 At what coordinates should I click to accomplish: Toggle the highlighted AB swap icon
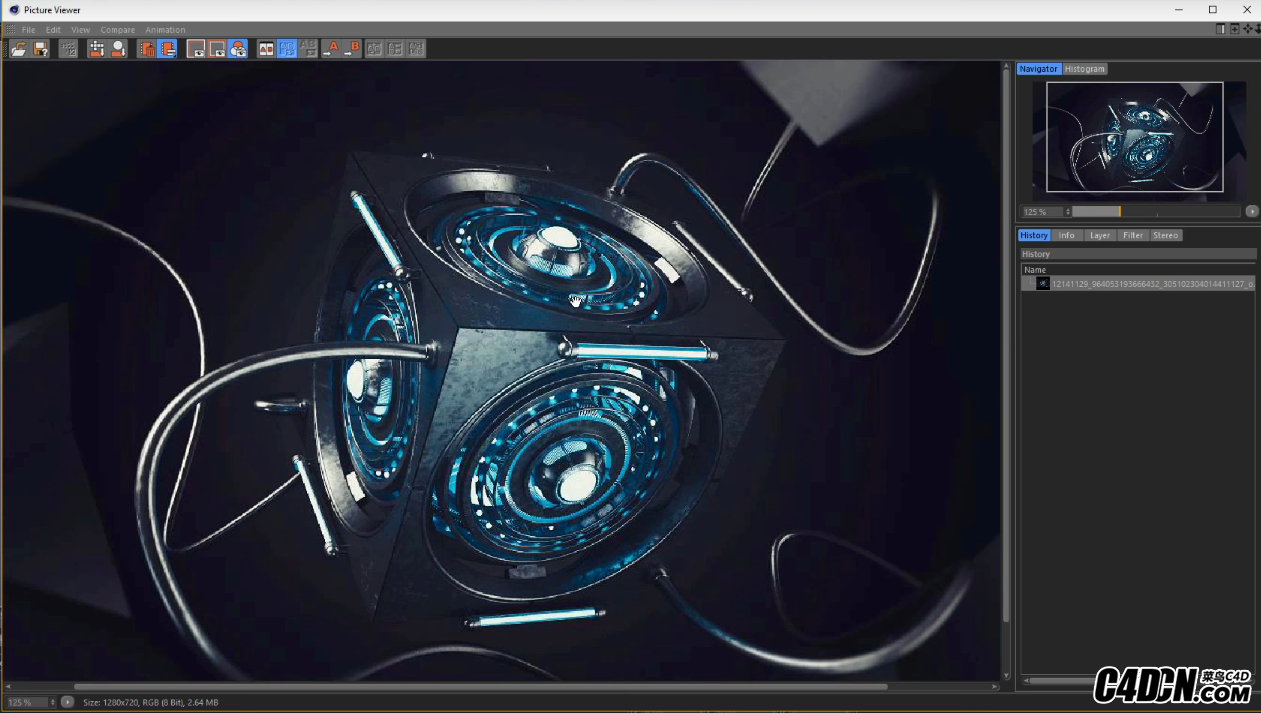[287, 48]
